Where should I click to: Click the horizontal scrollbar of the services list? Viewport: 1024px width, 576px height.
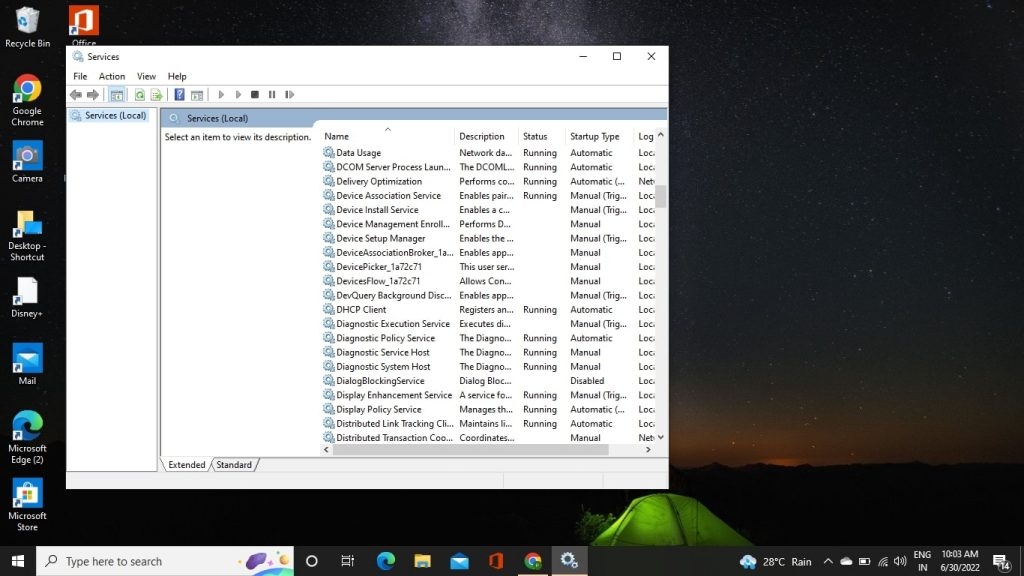[x=470, y=451]
